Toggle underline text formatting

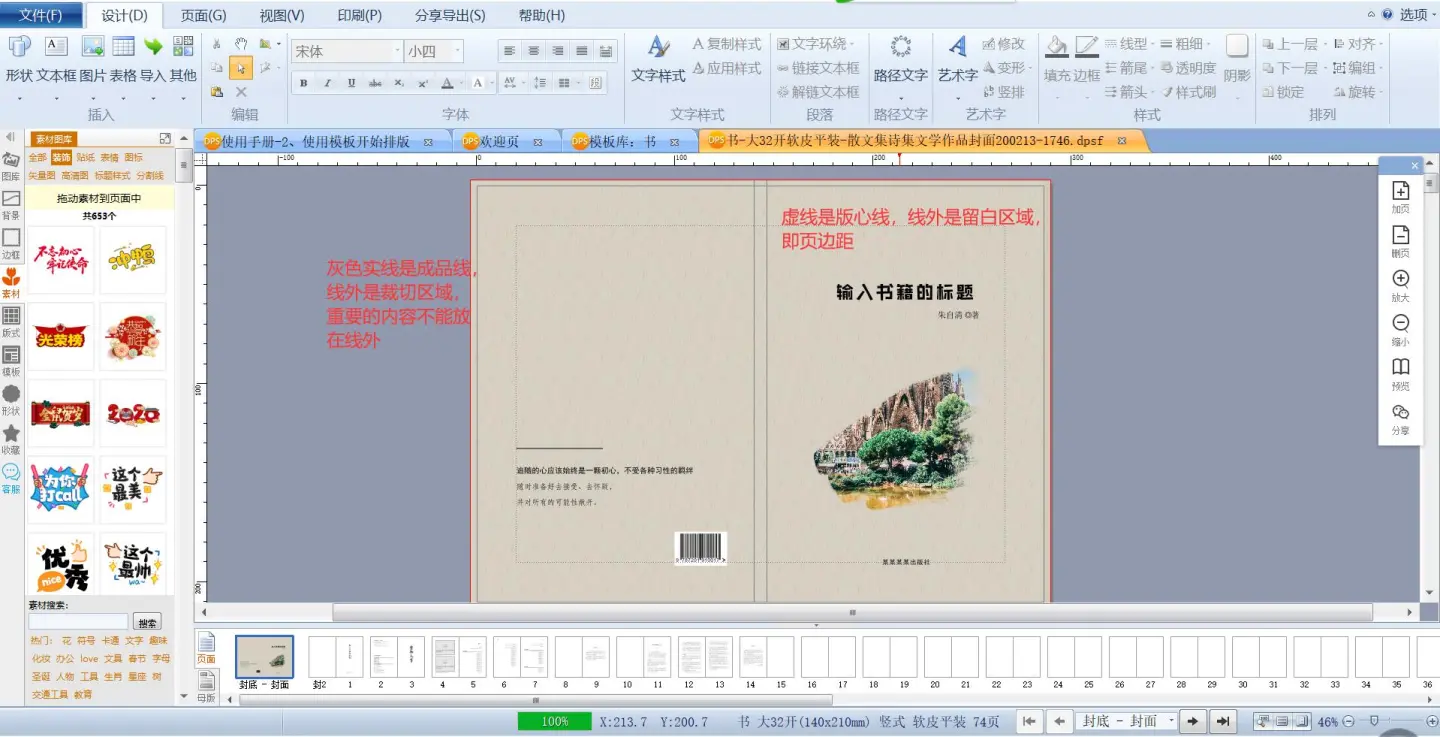point(351,83)
